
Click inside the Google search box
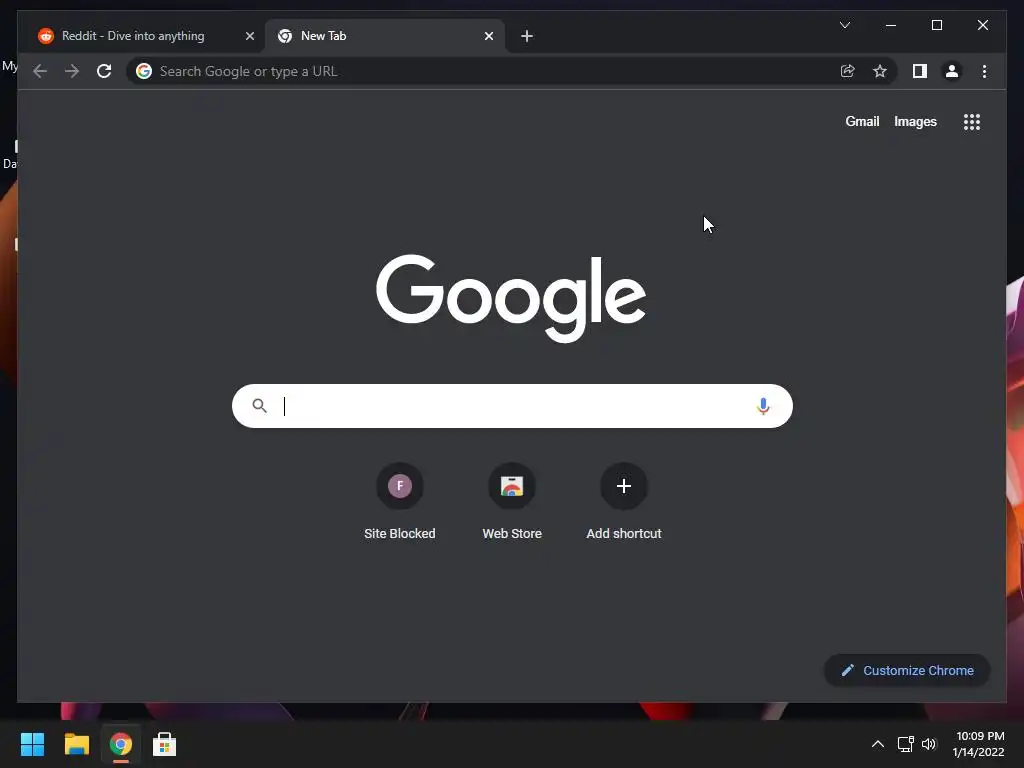[512, 406]
